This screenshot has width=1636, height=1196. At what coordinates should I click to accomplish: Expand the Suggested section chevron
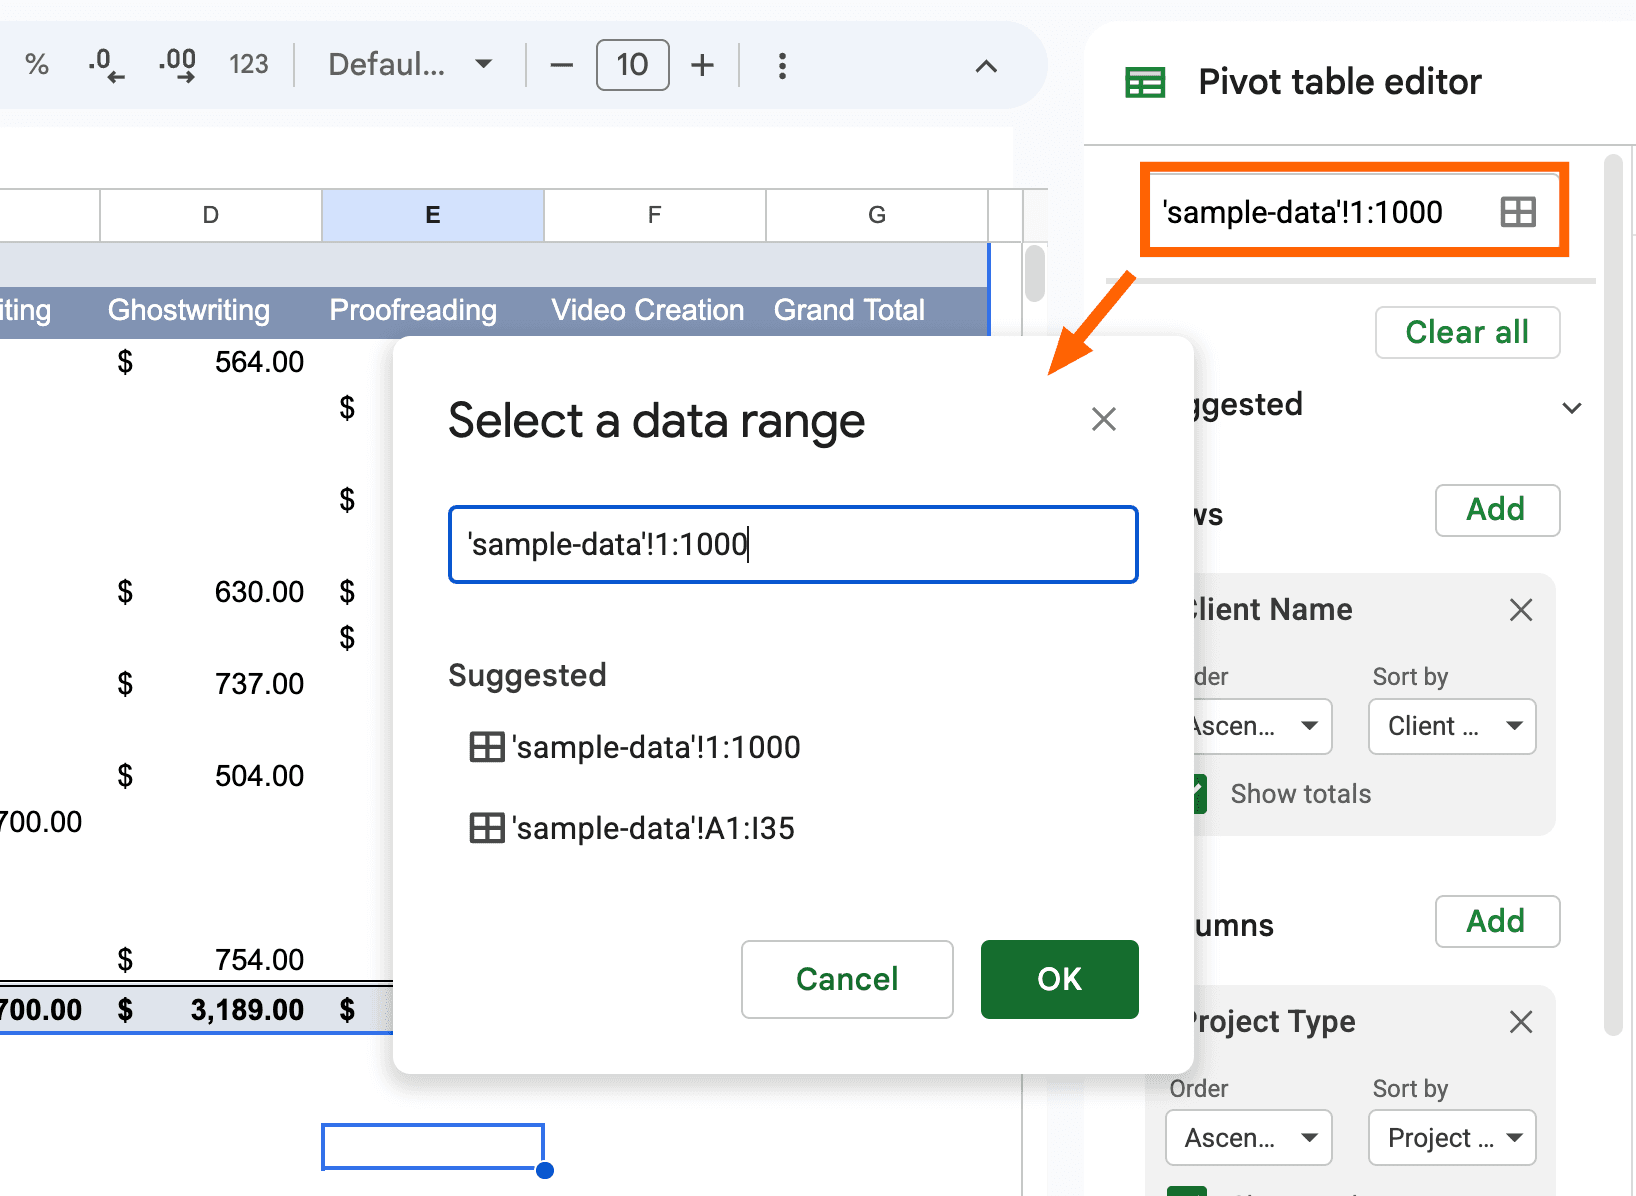[1572, 408]
